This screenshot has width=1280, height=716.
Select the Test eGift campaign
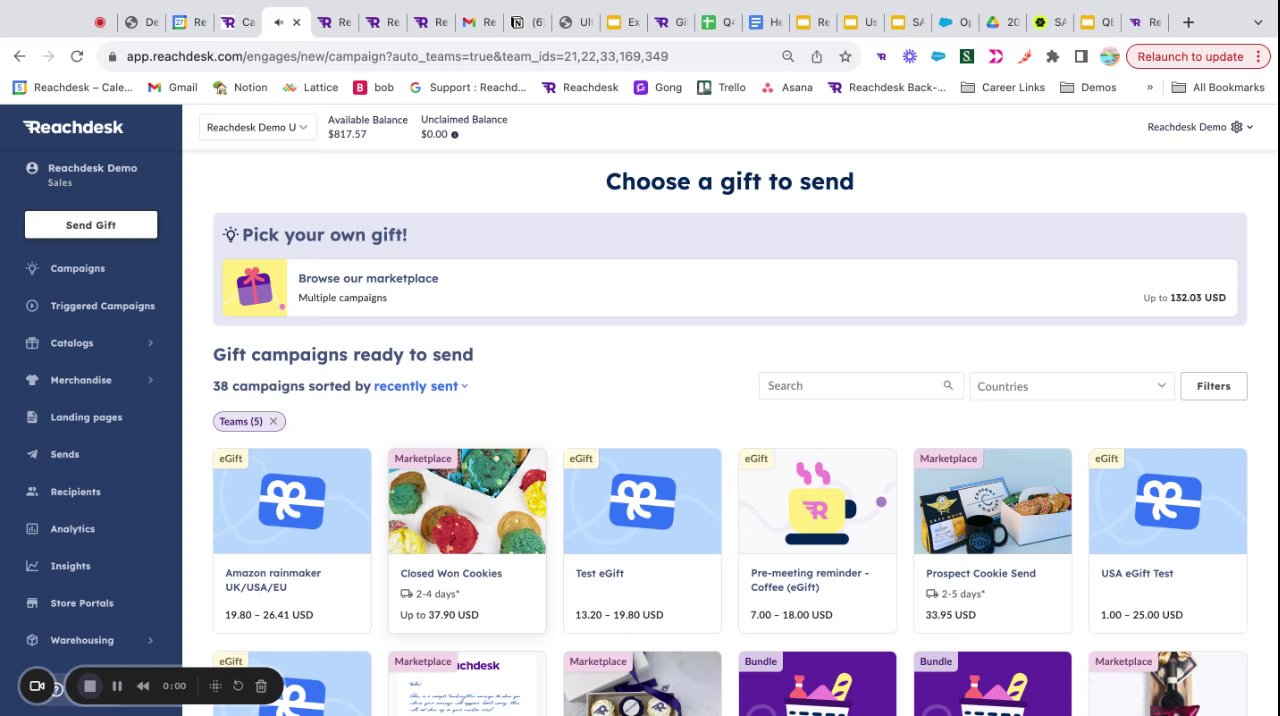(642, 541)
